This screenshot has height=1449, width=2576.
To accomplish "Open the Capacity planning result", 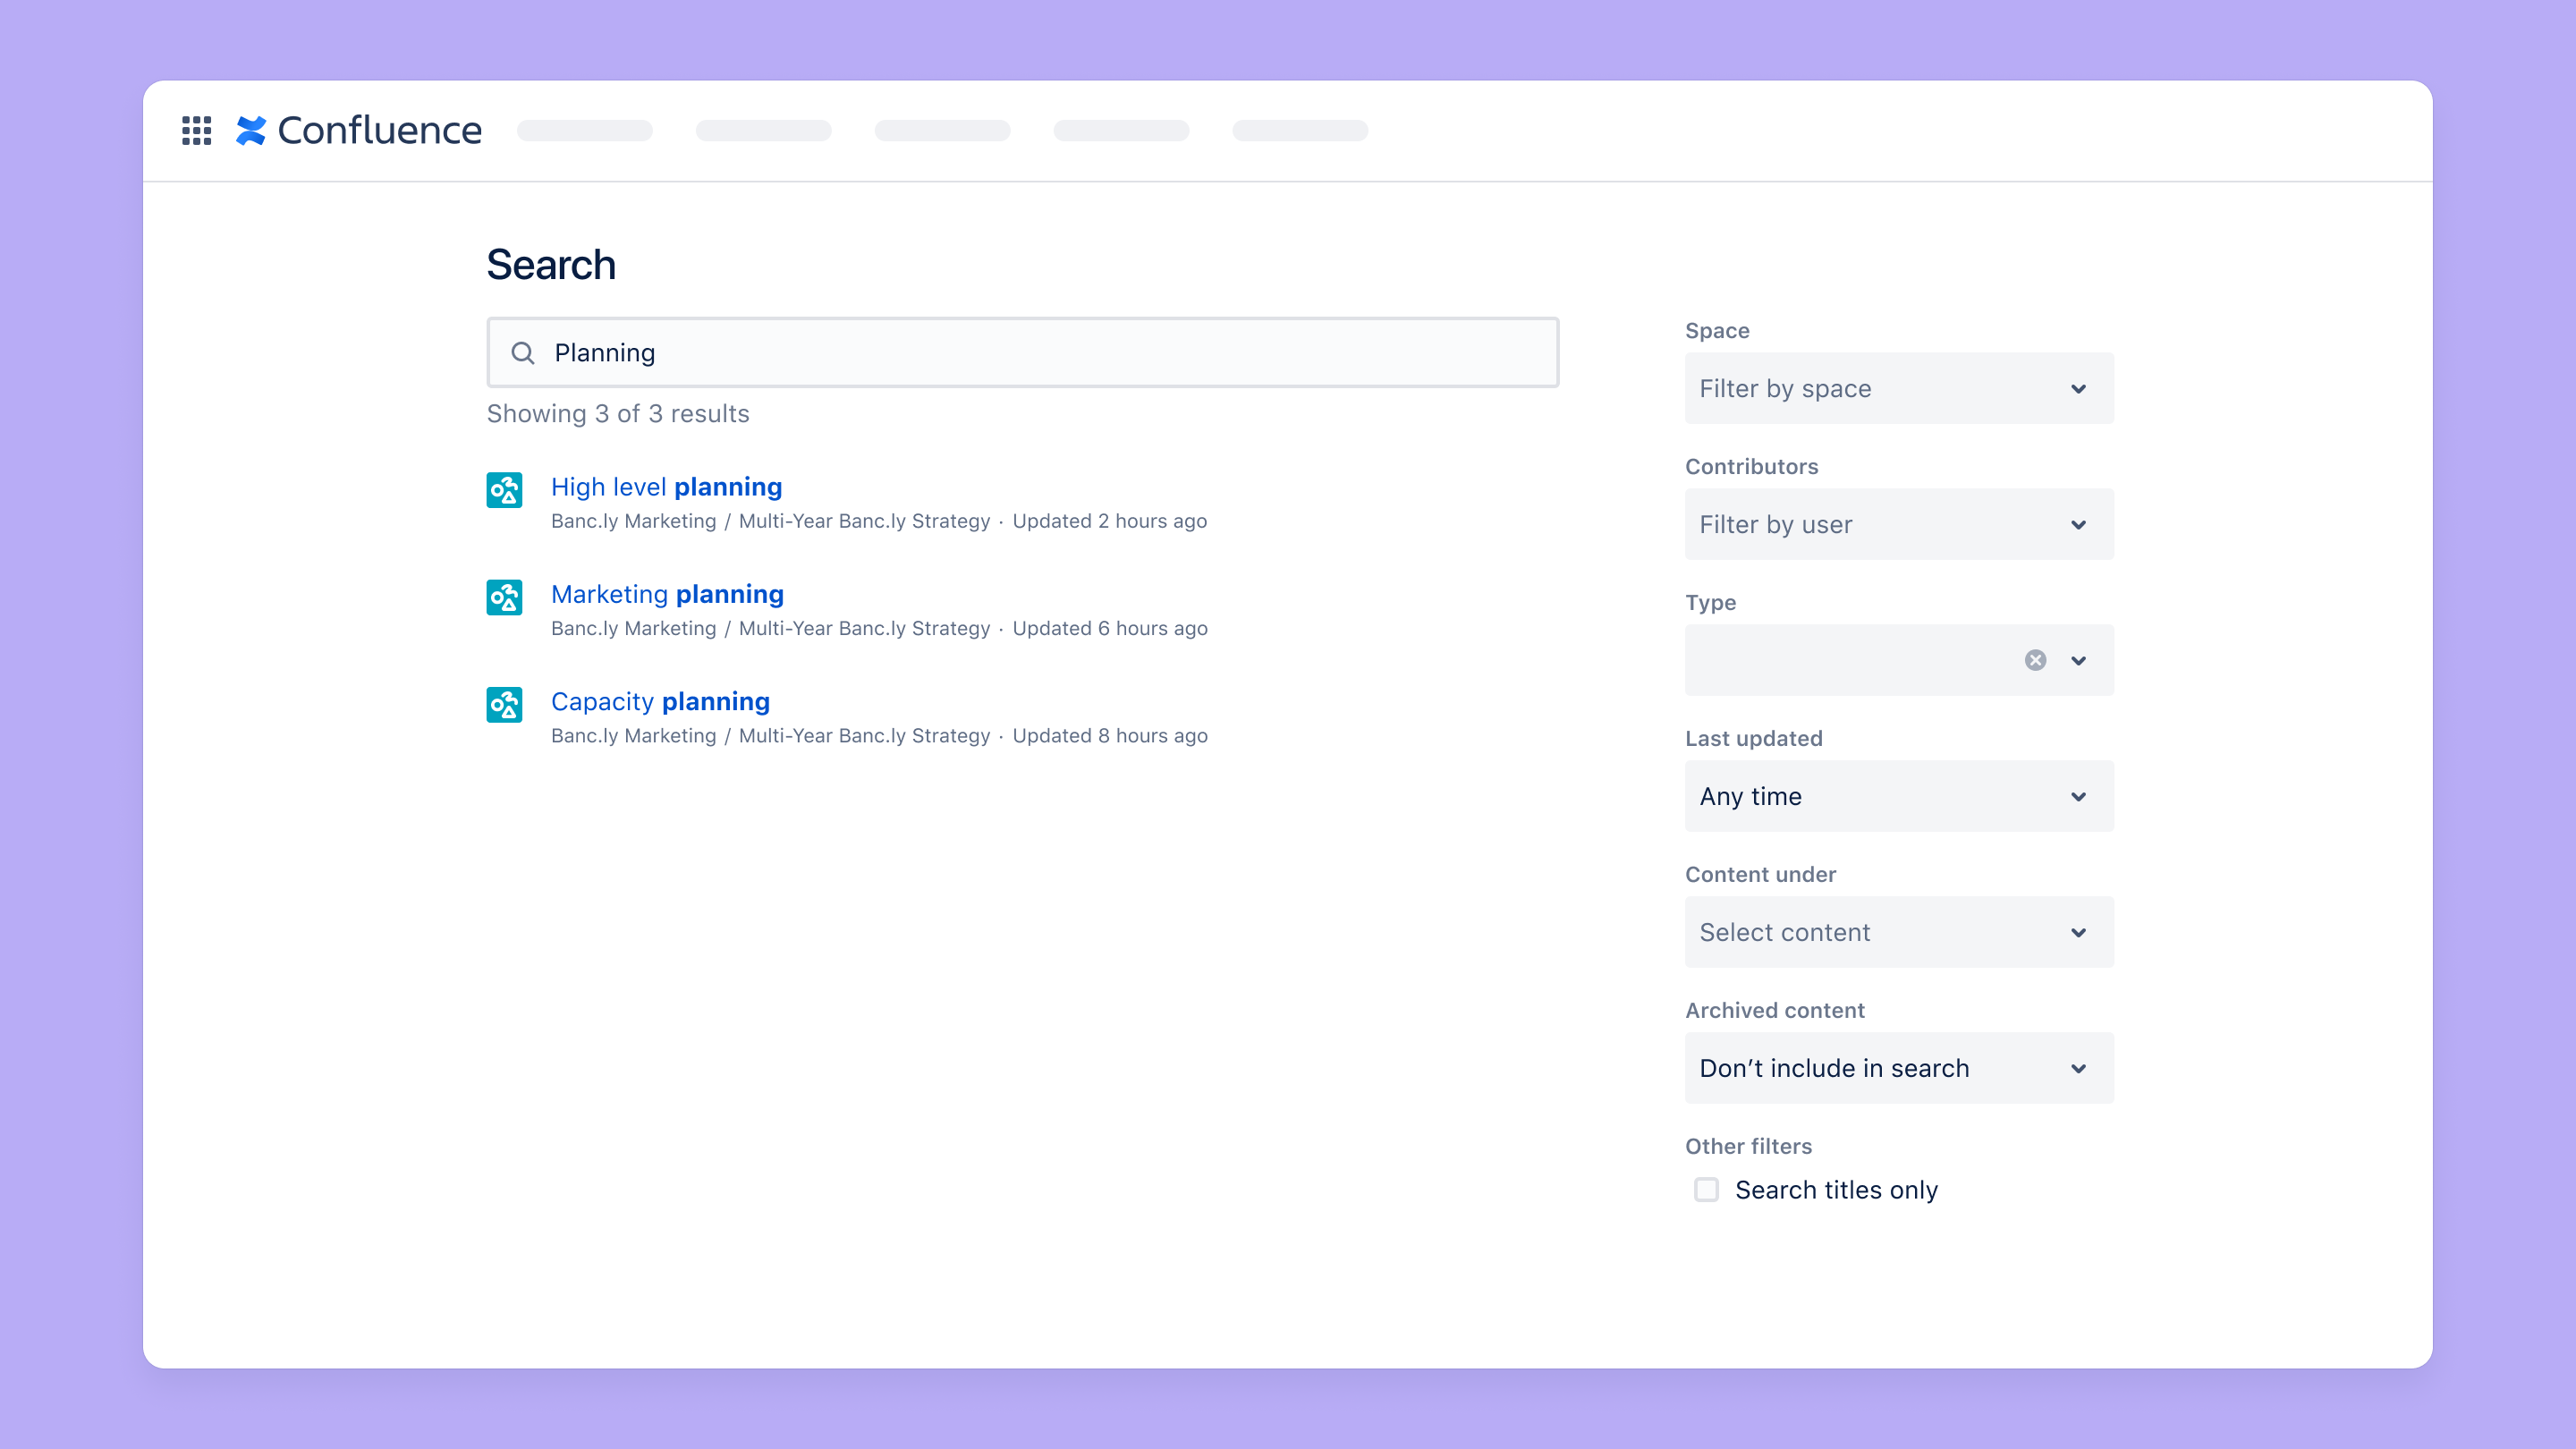I will 659,701.
